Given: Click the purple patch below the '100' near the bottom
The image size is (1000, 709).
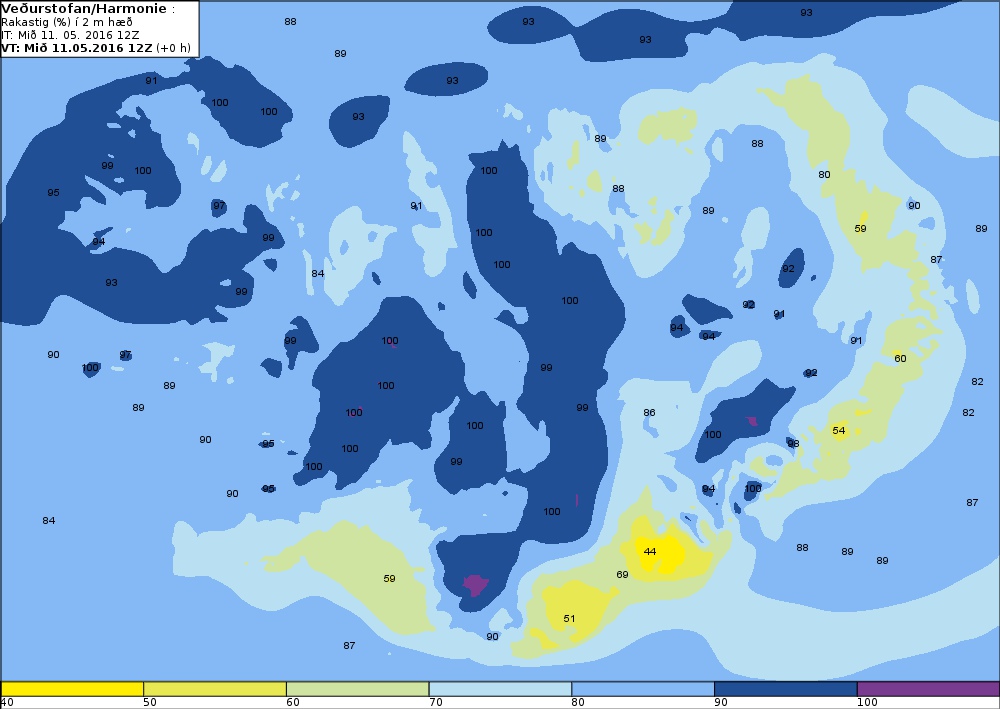Looking at the screenshot, I should click(475, 584).
